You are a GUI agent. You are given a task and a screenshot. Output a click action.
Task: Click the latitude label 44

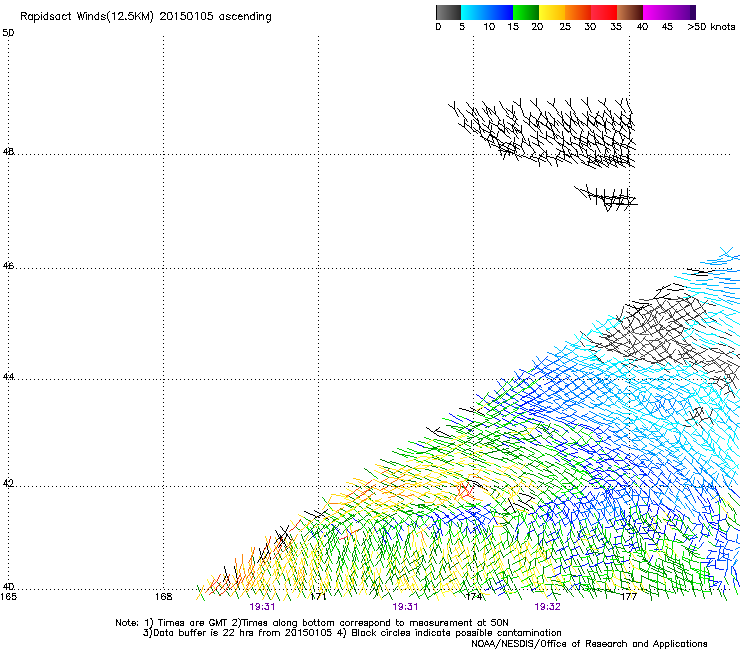click(x=8, y=377)
